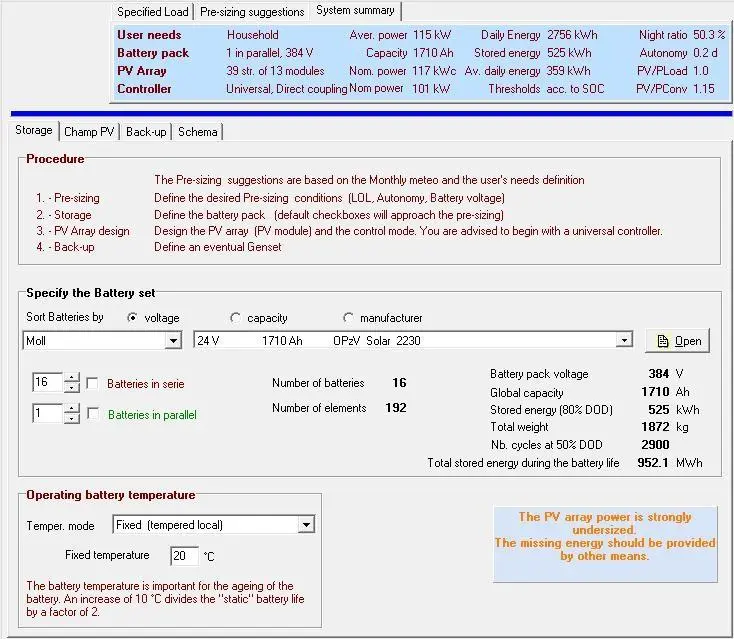Click the Open button with document icon
Screen dimensions: 734x639
click(x=677, y=341)
